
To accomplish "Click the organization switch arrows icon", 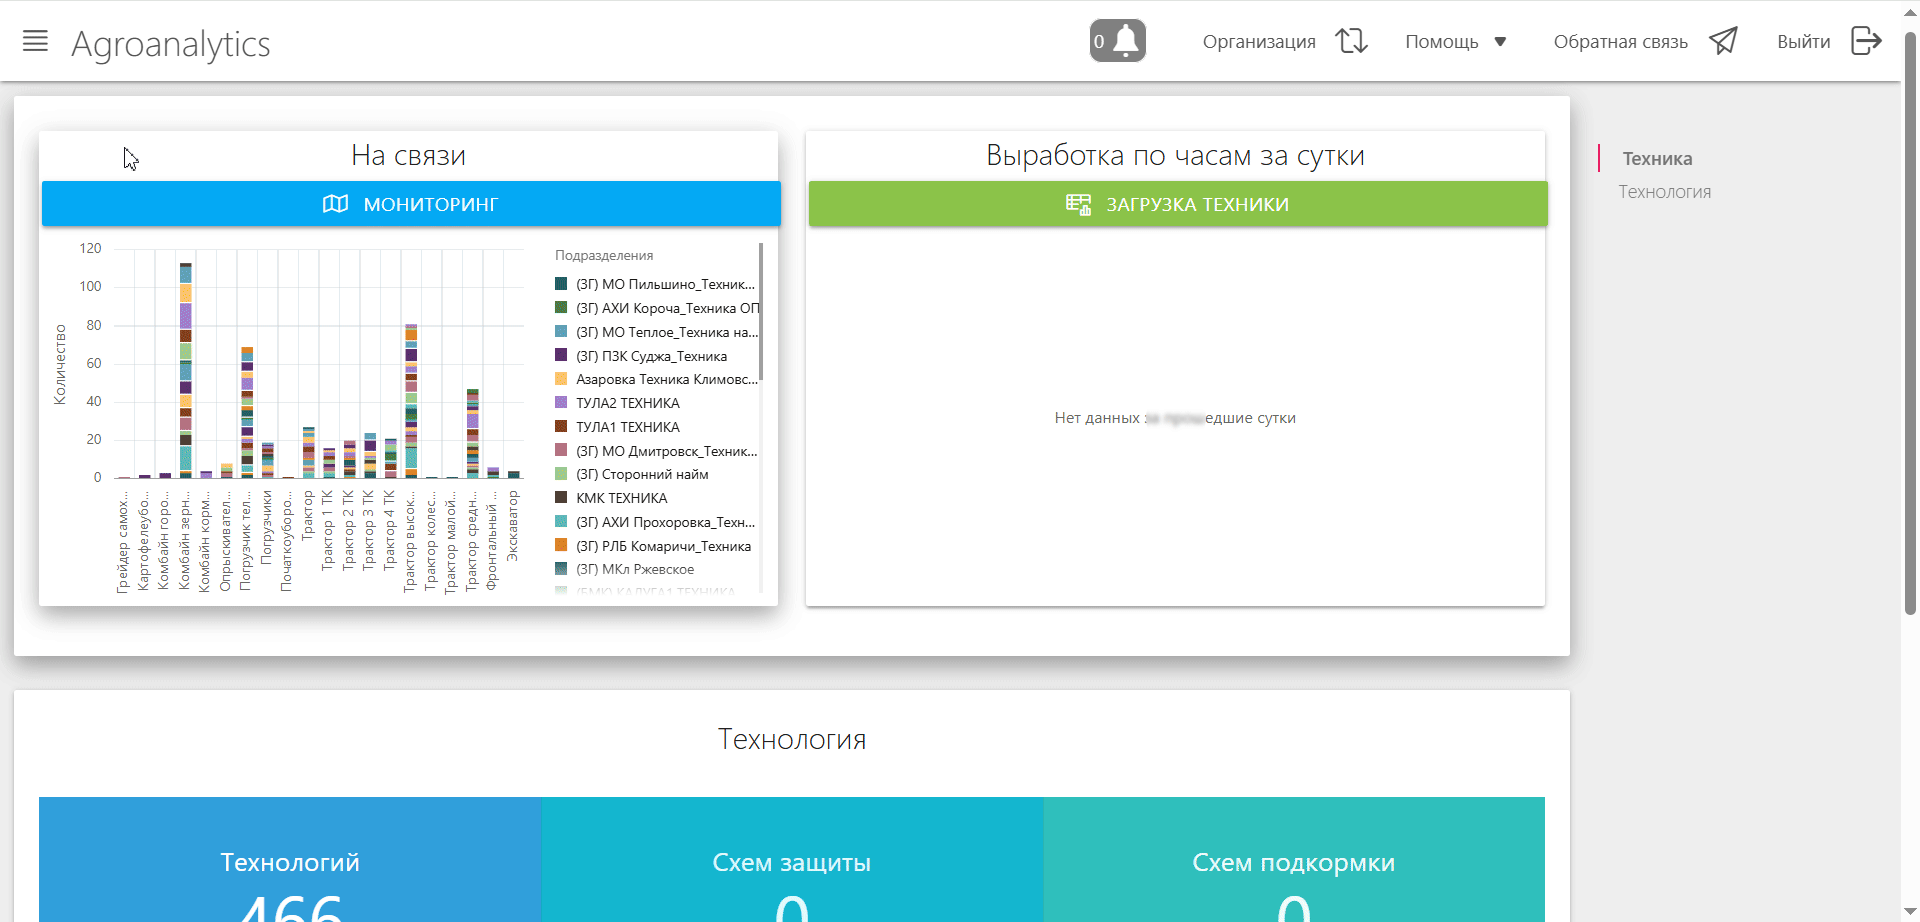I will click(1351, 41).
